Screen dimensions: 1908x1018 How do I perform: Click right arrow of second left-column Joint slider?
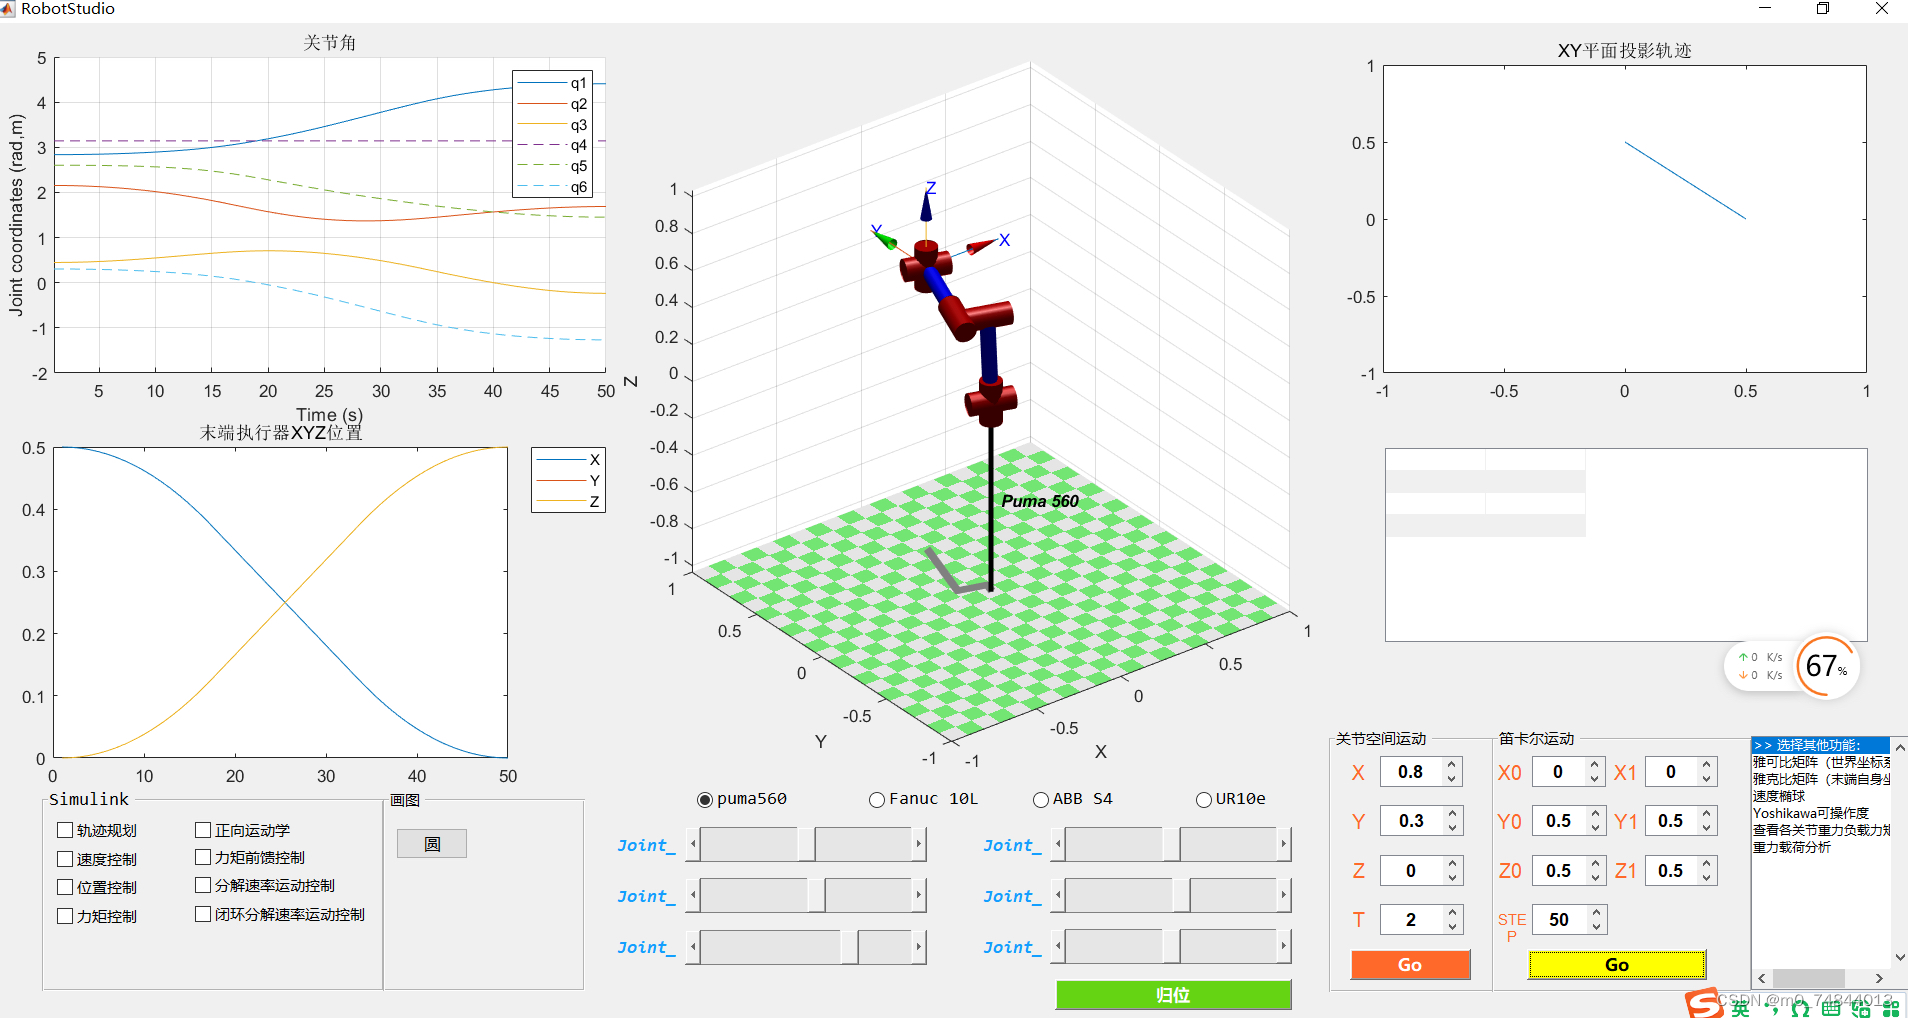[918, 896]
